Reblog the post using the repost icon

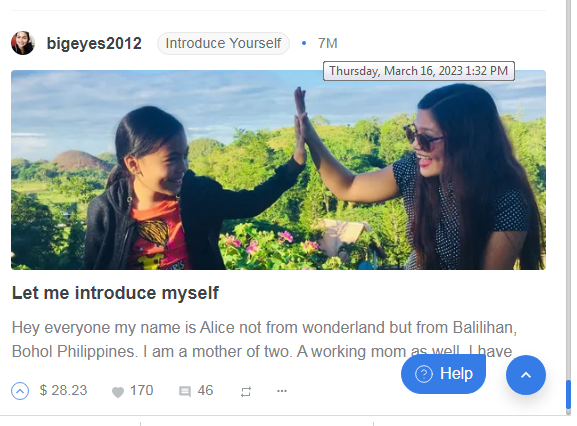(x=246, y=392)
